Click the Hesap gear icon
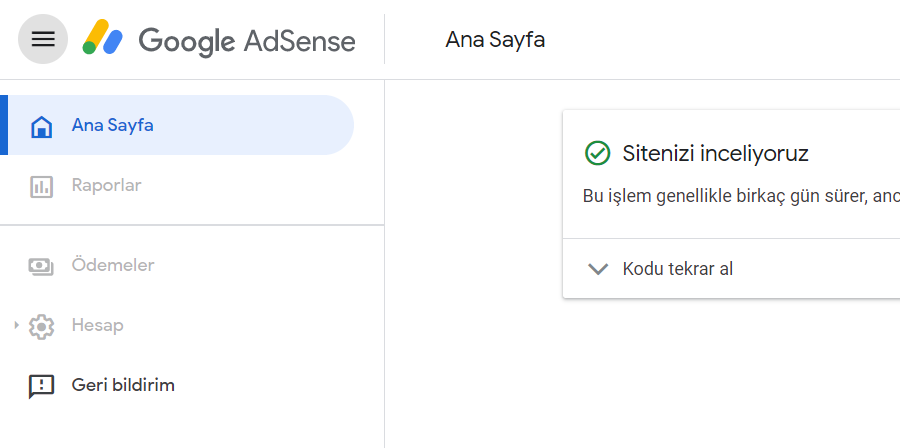The width and height of the screenshot is (900, 448). pyautogui.click(x=41, y=326)
